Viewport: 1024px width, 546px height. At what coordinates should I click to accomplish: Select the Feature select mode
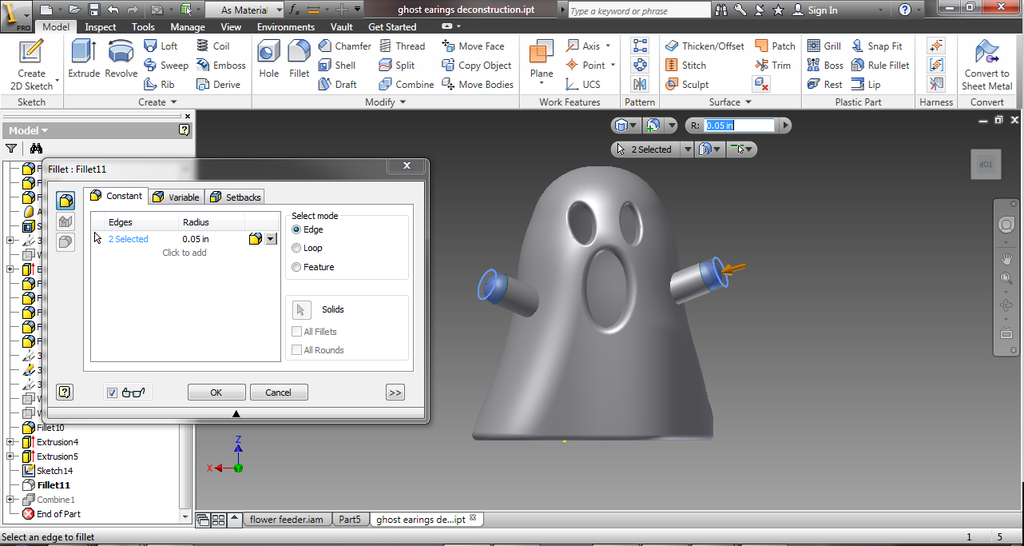pos(296,267)
